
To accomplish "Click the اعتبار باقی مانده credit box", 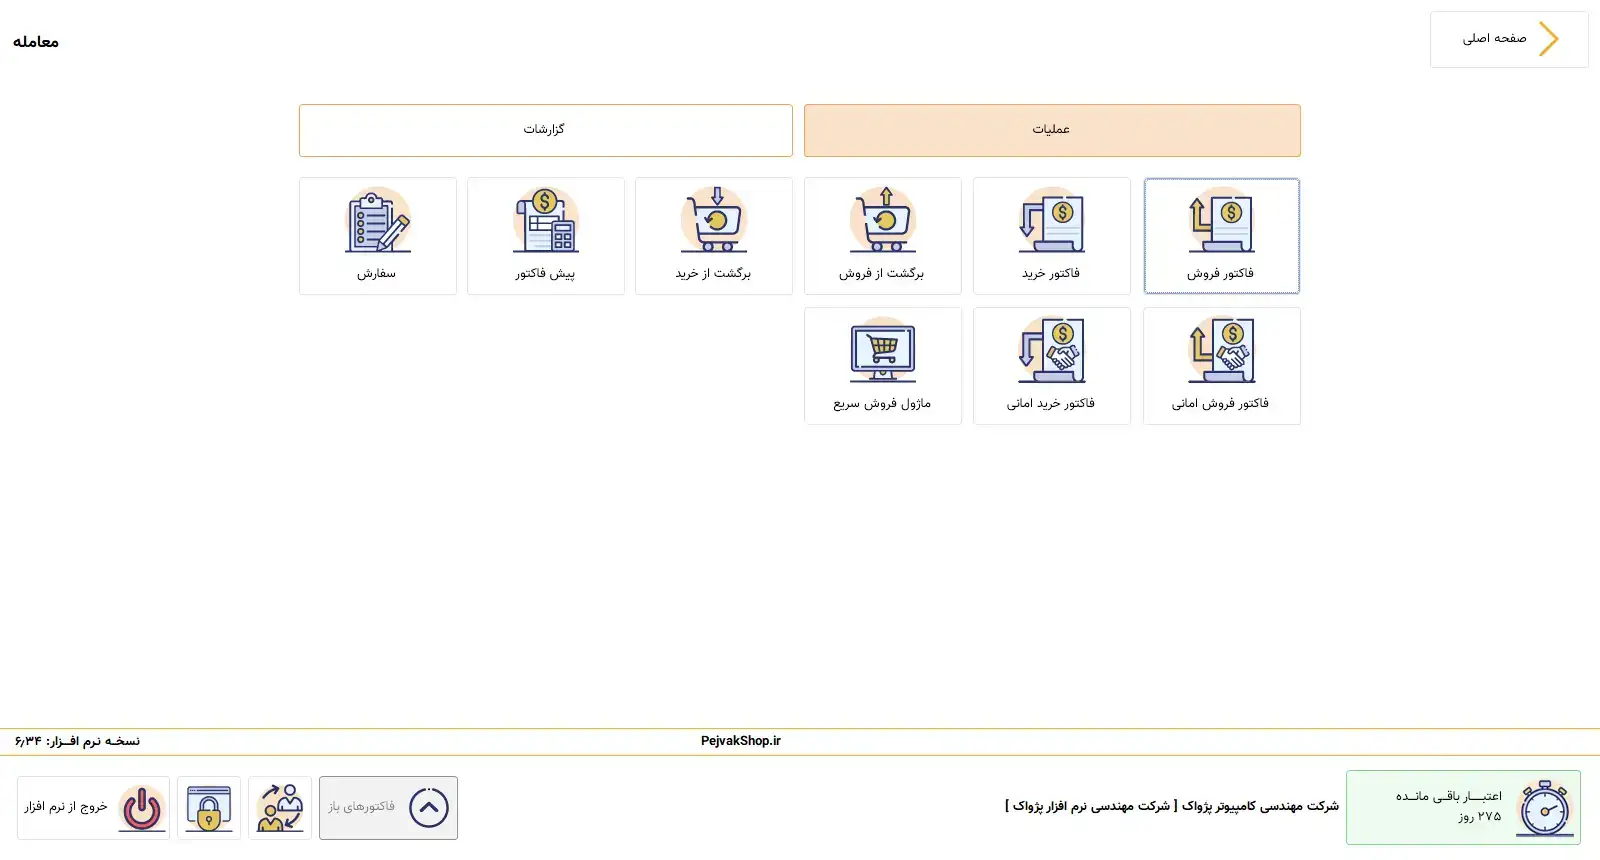I will [x=1462, y=807].
